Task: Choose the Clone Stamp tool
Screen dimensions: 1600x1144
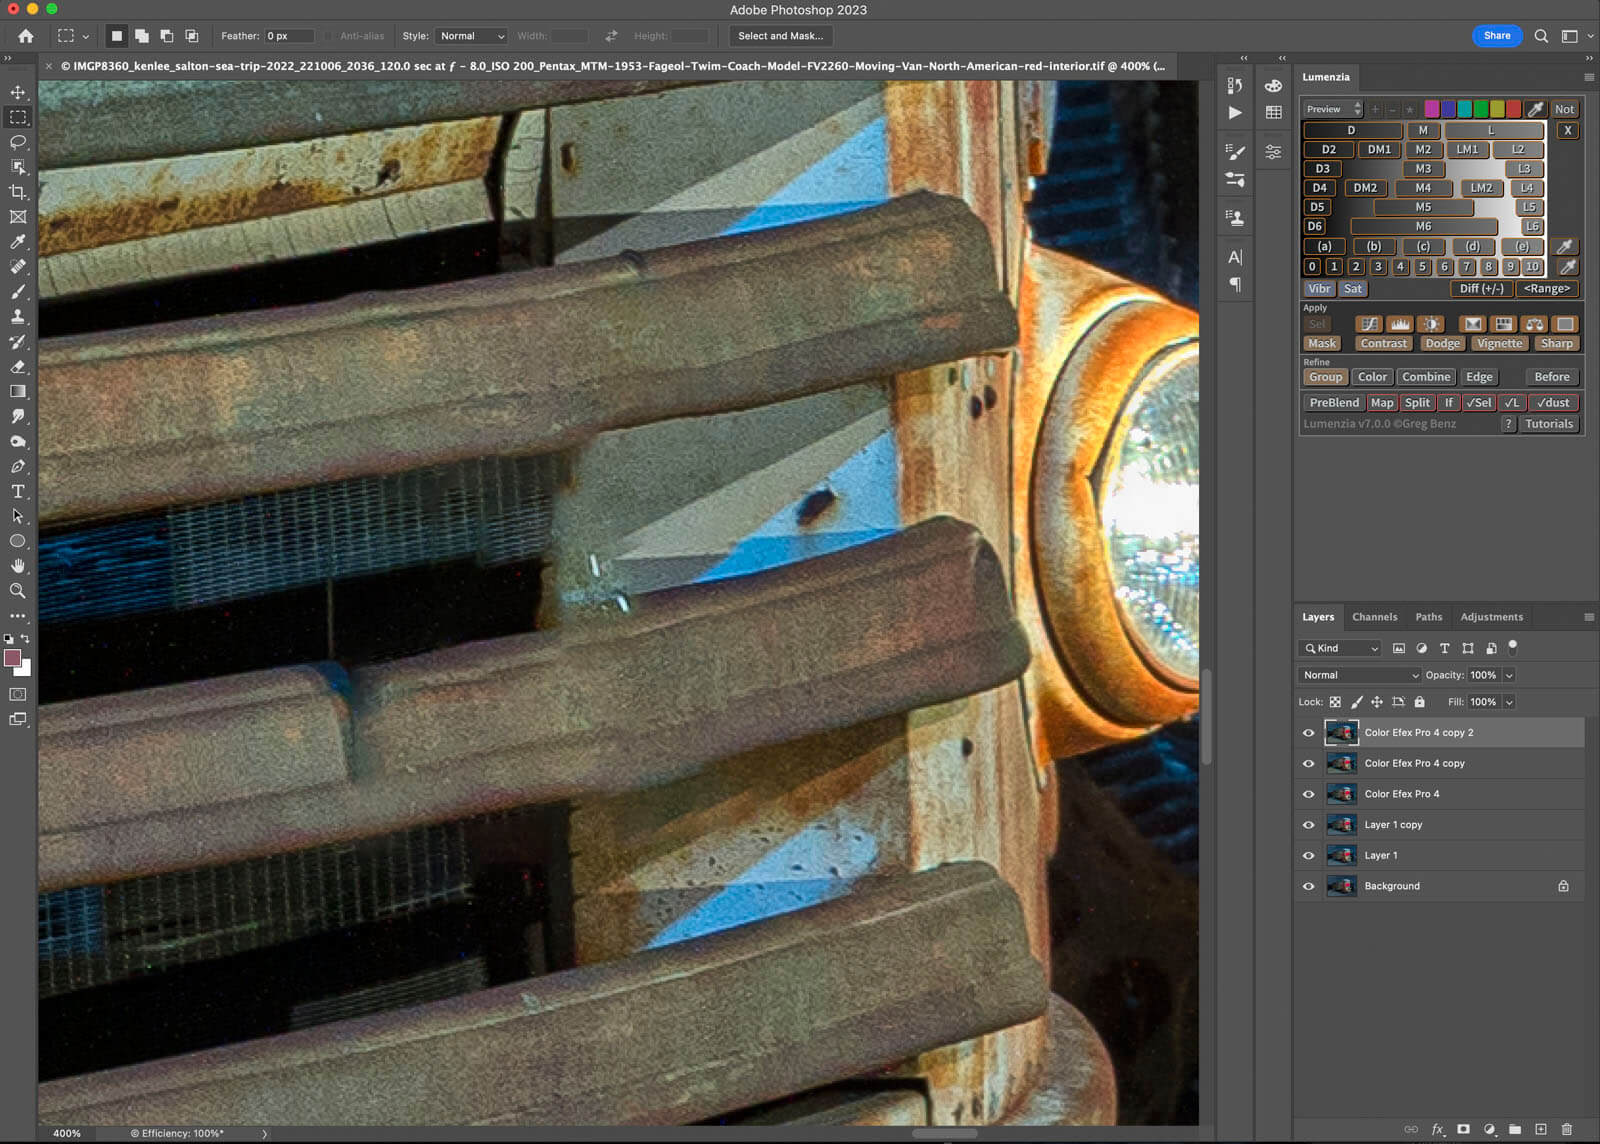Action: coord(18,317)
